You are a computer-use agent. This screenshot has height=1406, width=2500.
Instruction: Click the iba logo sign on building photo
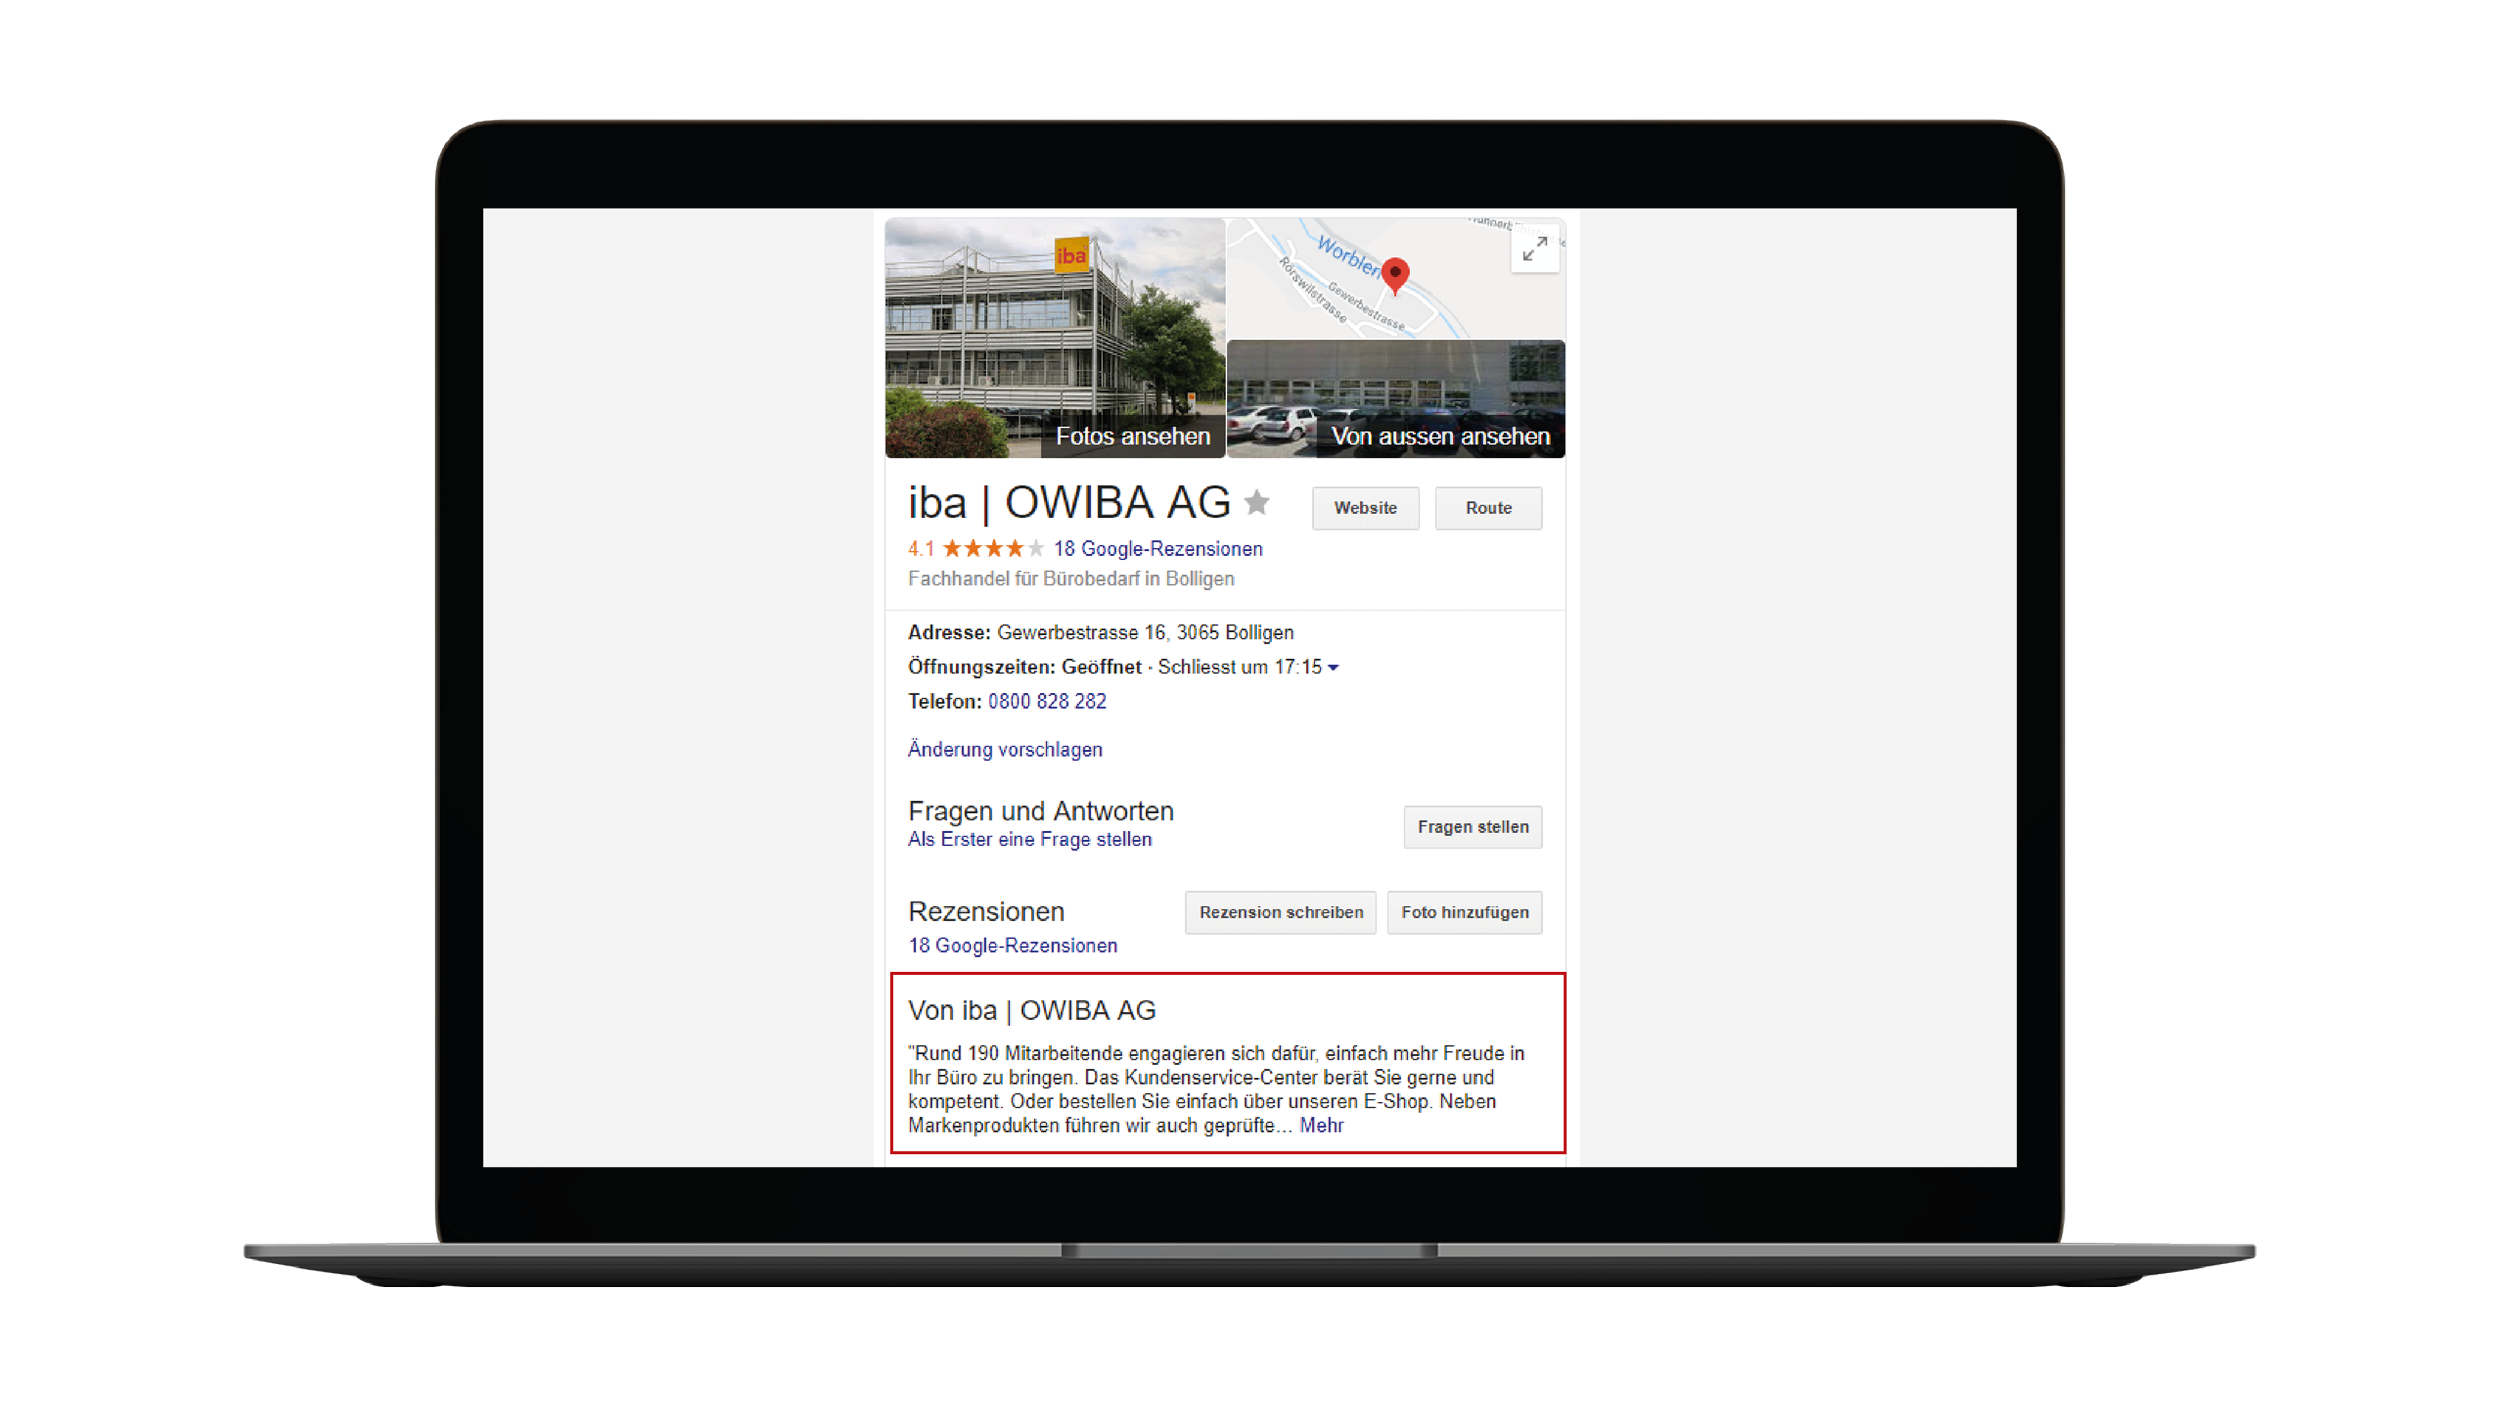pyautogui.click(x=1071, y=255)
